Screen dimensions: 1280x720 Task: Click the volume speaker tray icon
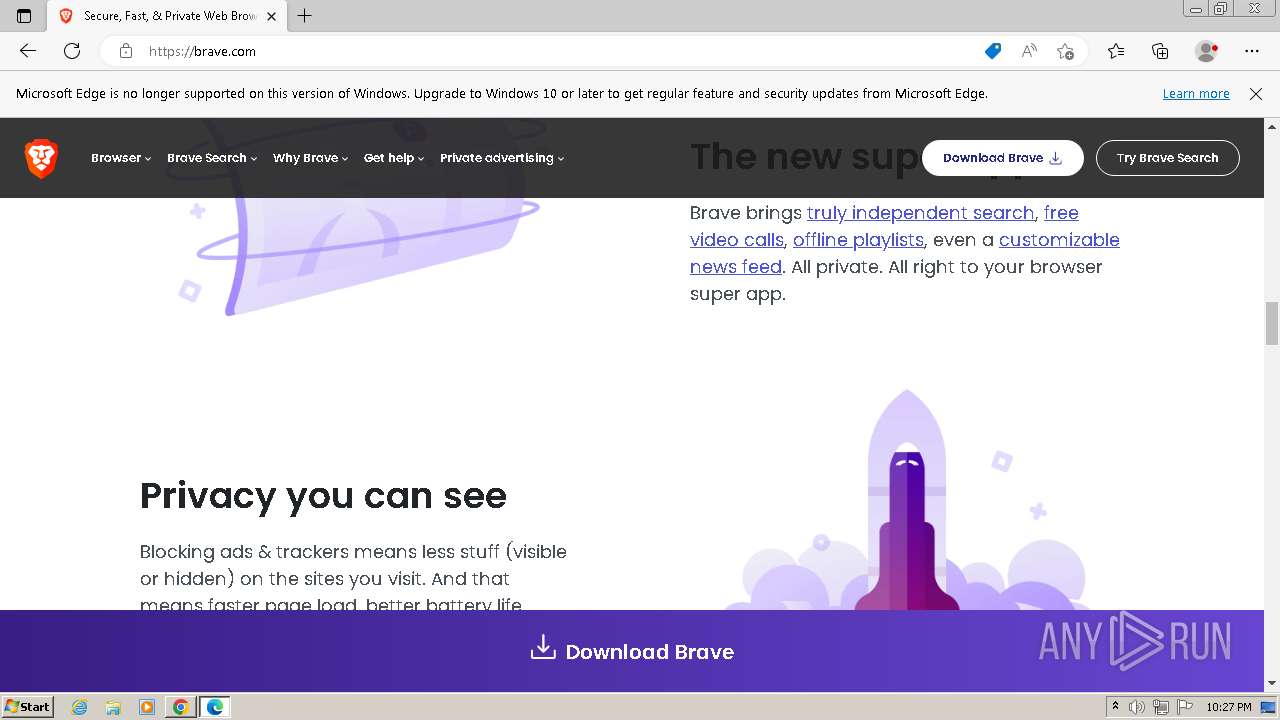click(x=1137, y=707)
